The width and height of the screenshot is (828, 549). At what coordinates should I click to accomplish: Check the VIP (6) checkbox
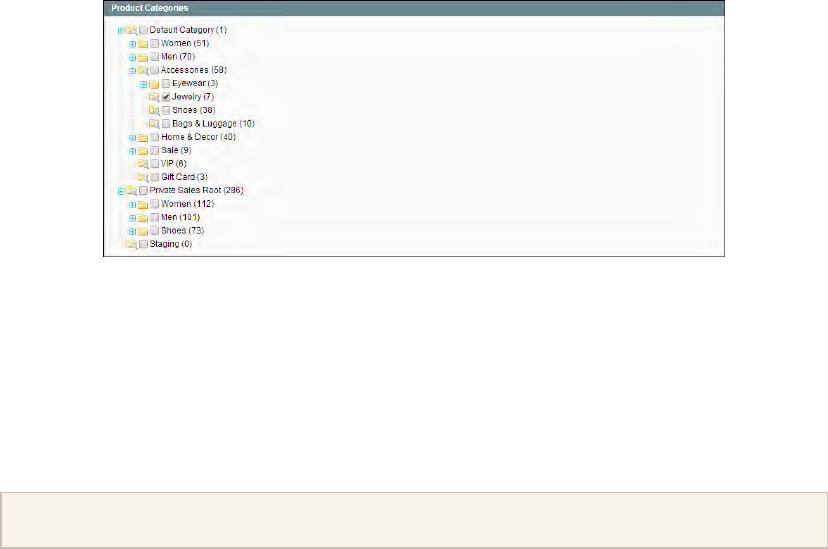point(155,164)
